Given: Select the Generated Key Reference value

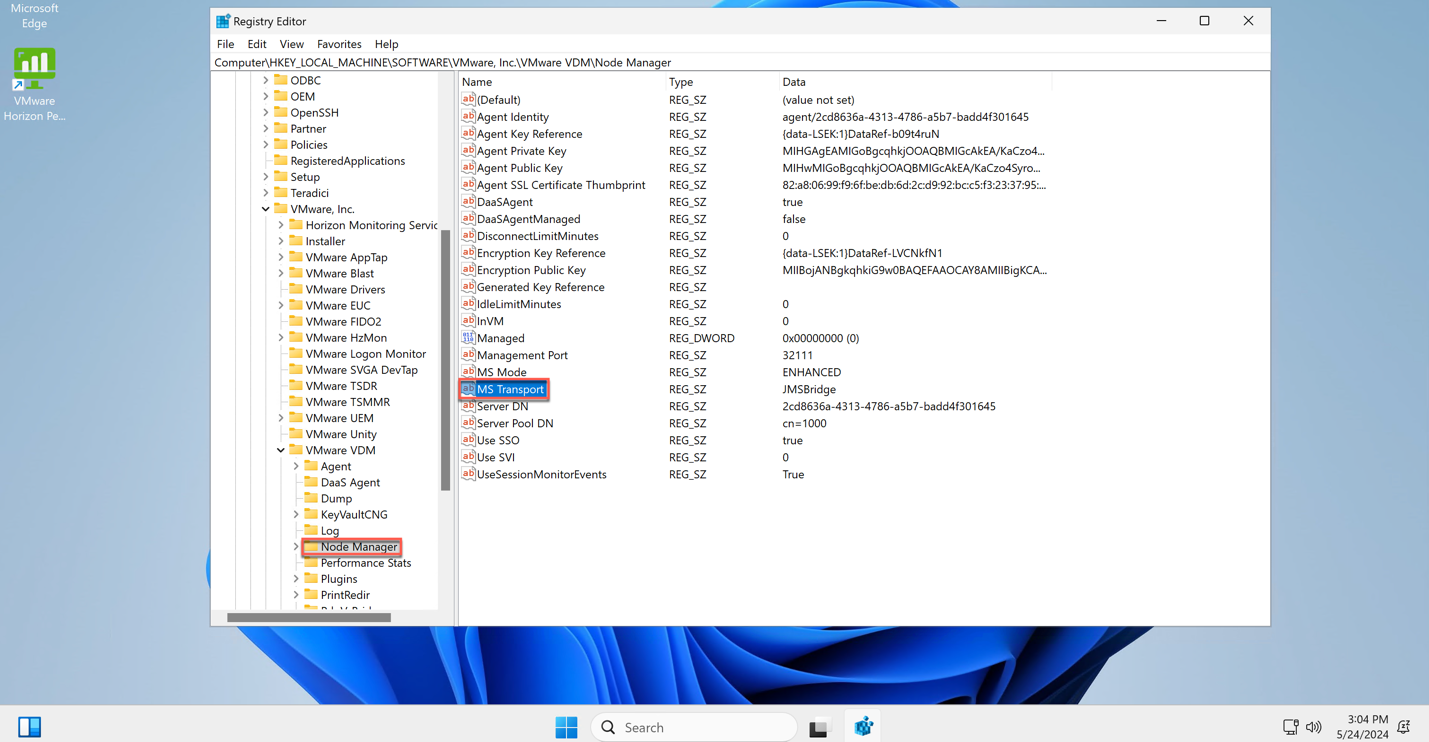Looking at the screenshot, I should pos(540,287).
